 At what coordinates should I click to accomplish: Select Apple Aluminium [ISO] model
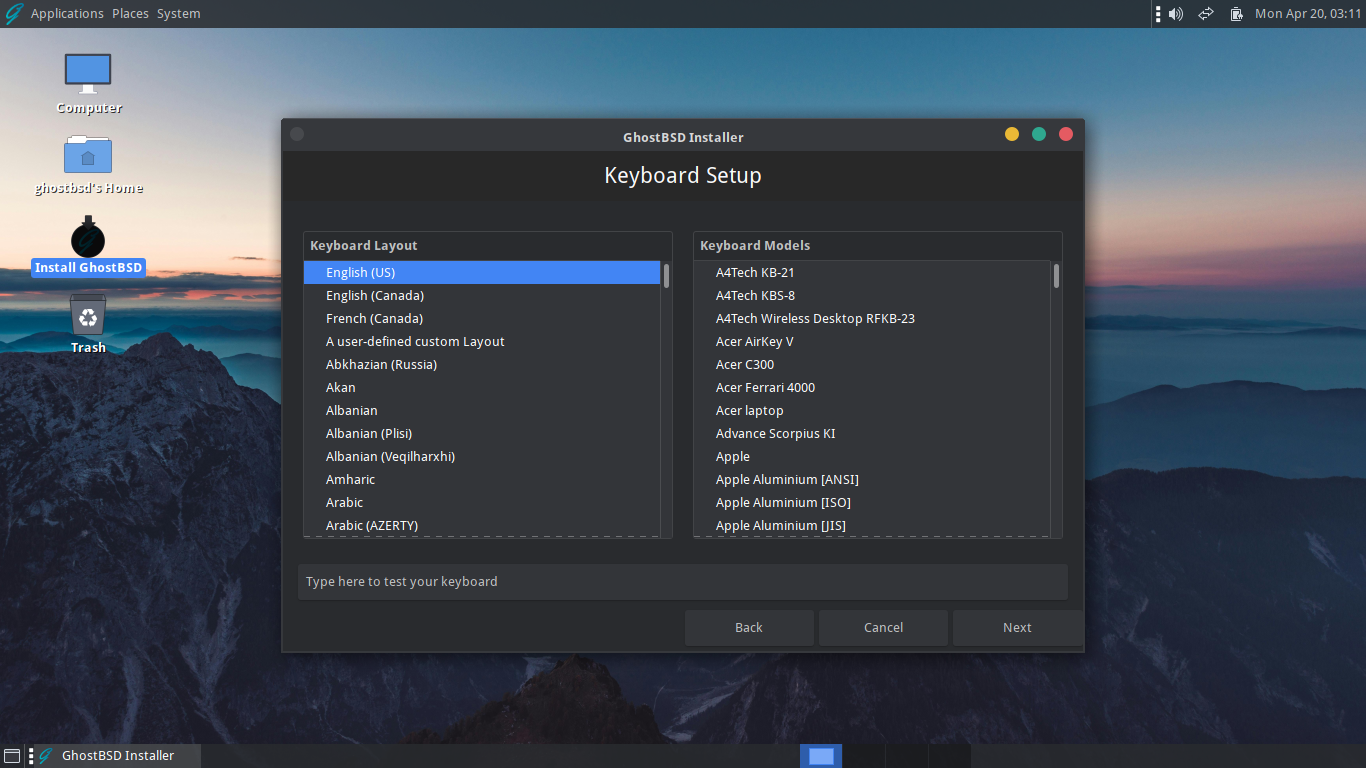coord(872,503)
